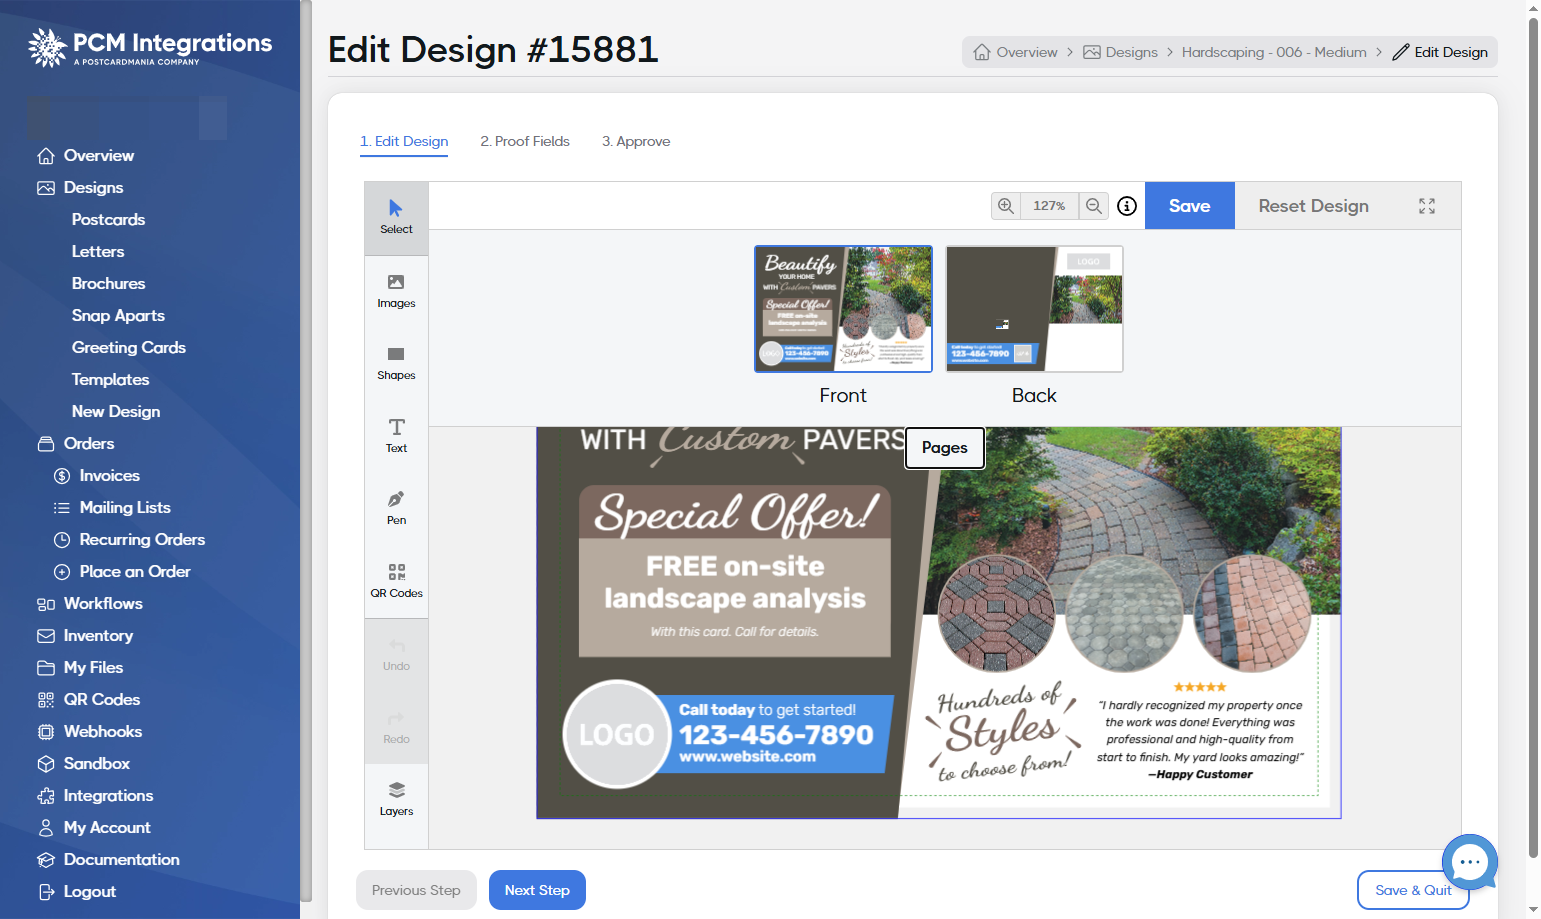Click the Redo tool

pos(396,727)
